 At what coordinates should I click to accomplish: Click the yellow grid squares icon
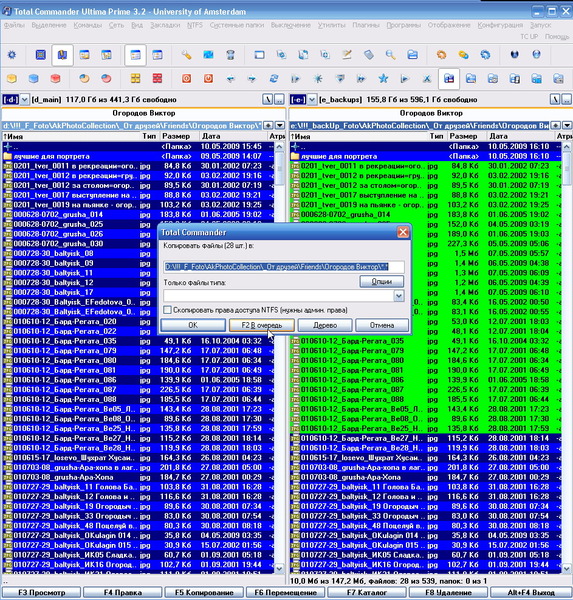[135, 79]
